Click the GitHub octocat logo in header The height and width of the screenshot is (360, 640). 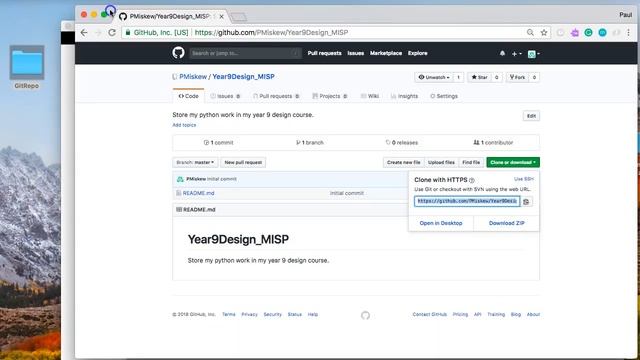pos(178,53)
